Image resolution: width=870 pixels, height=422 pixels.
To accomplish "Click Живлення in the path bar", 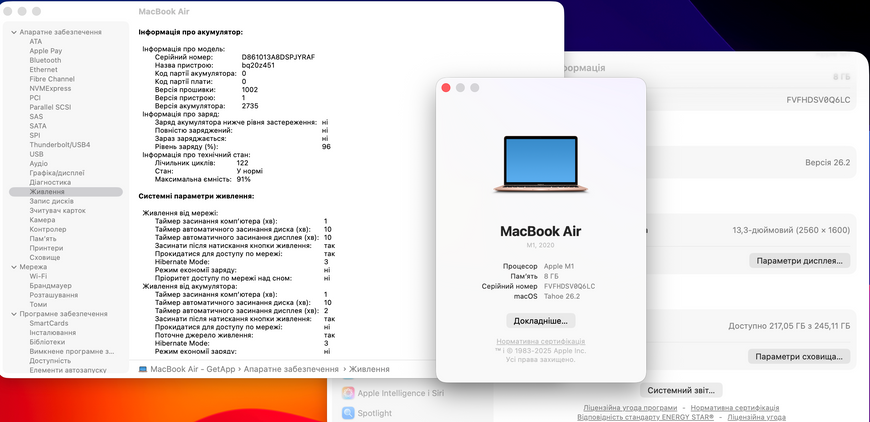I will click(370, 369).
